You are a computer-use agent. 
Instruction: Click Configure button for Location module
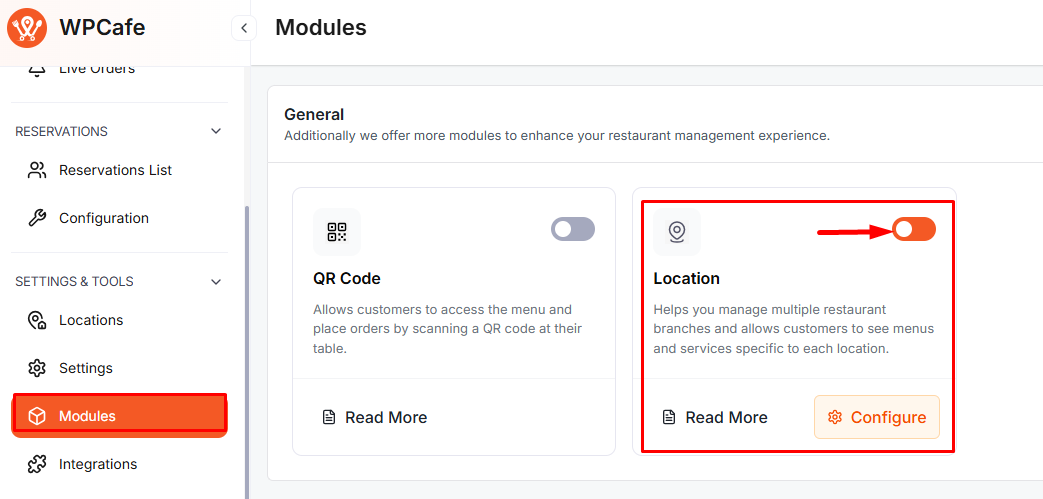pyautogui.click(x=877, y=417)
